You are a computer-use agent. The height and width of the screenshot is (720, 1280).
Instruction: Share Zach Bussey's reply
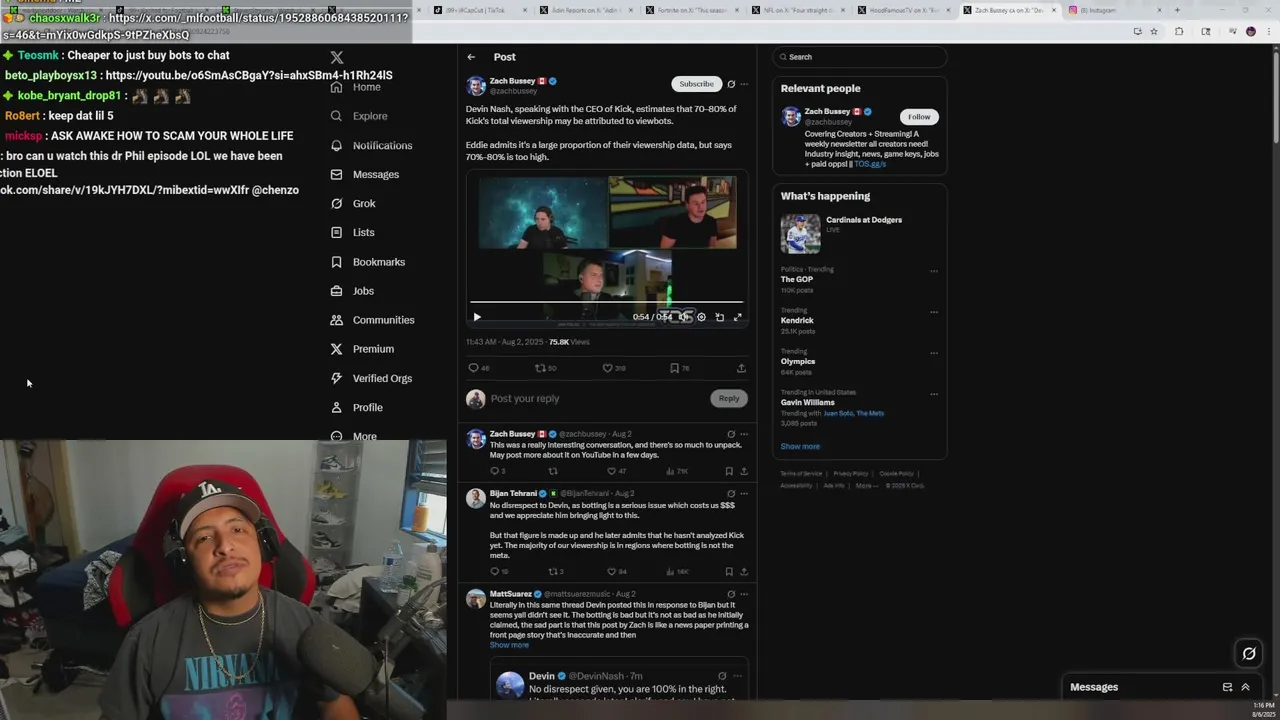[x=743, y=471]
